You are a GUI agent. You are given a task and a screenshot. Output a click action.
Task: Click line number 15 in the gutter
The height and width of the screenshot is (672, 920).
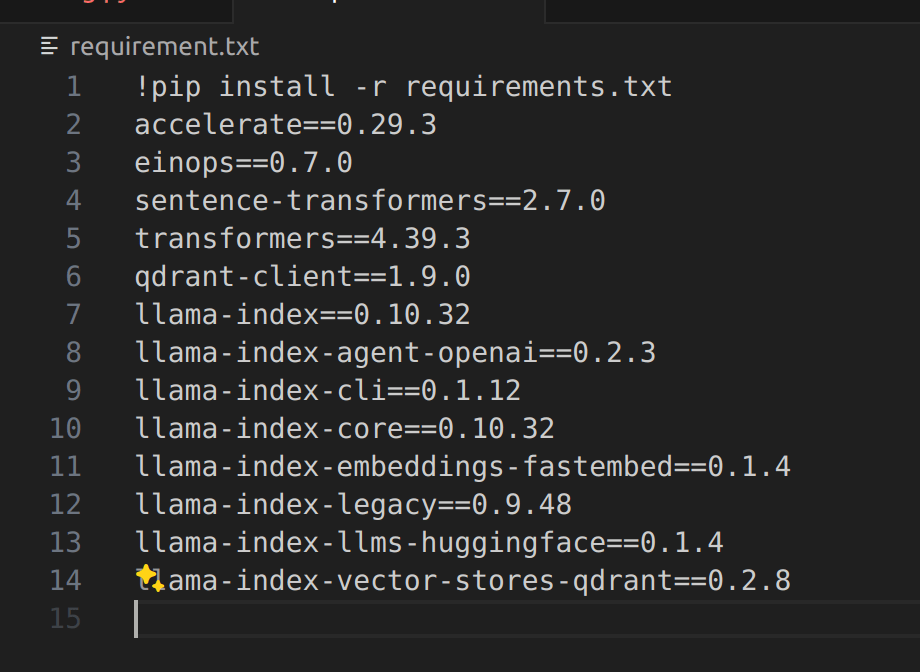tap(66, 619)
